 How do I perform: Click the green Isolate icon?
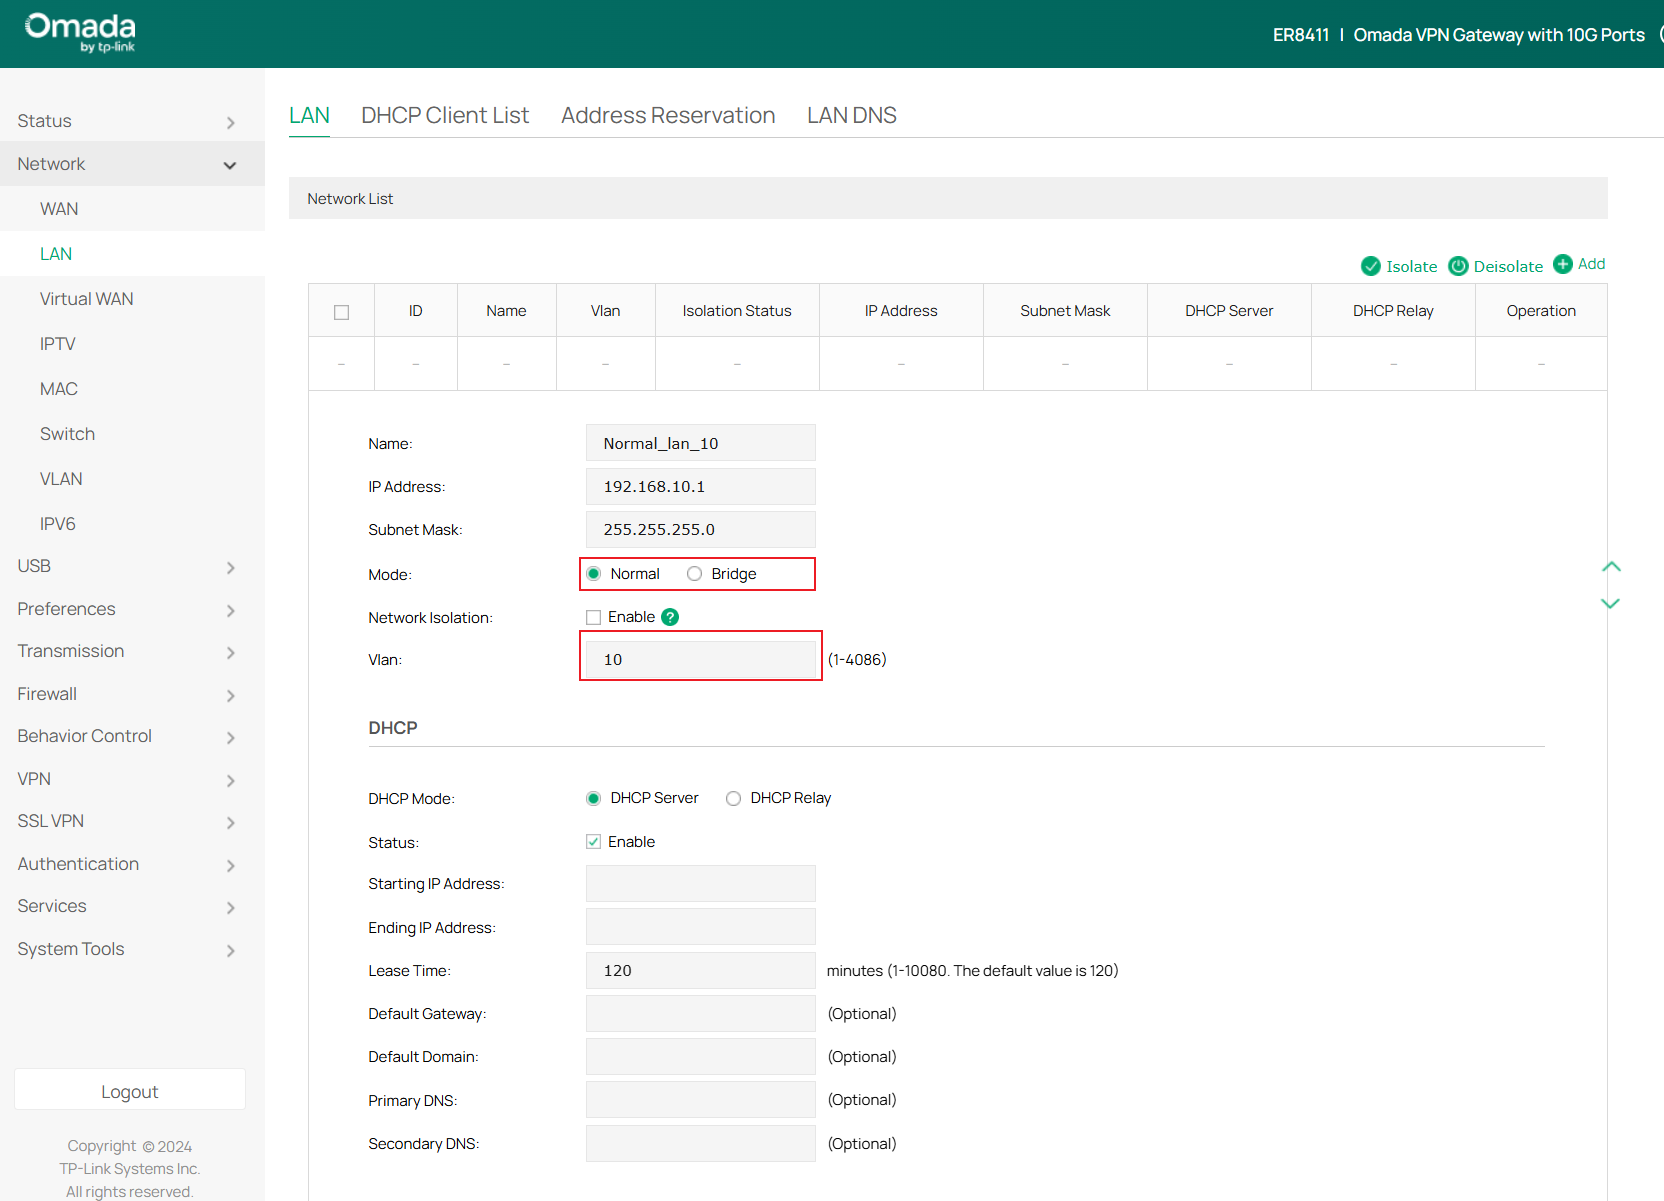pyautogui.click(x=1371, y=266)
